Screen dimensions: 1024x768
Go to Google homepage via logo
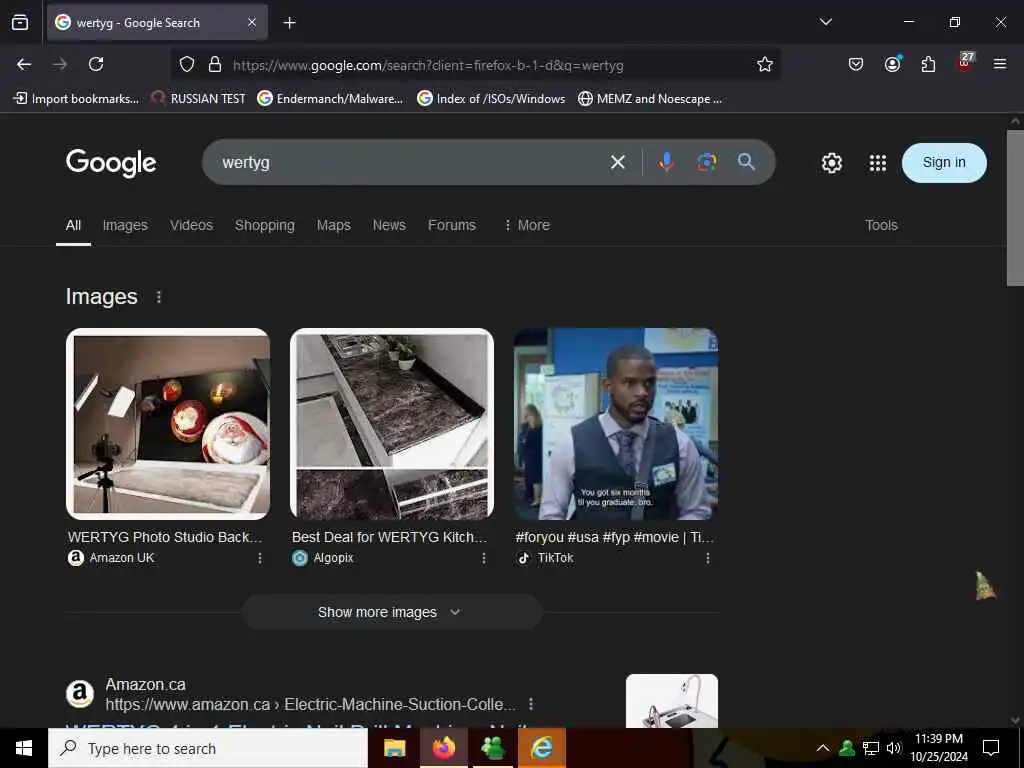tap(111, 163)
